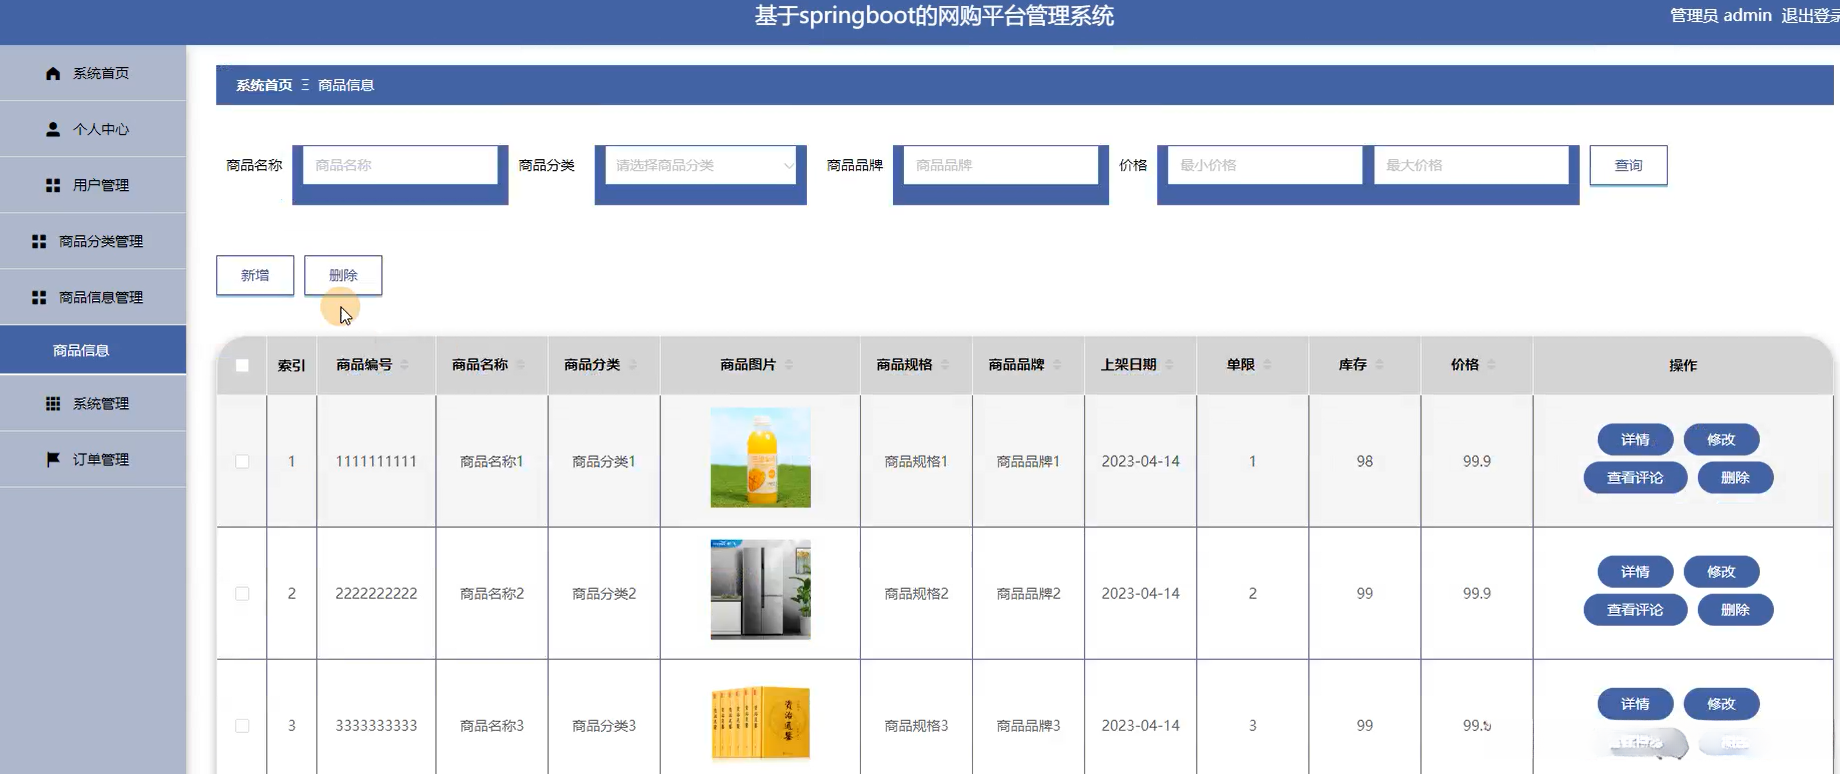Viewport: 1840px width, 774px height.
Task: Sort the table by 单限 column arrows
Action: coord(1266,365)
